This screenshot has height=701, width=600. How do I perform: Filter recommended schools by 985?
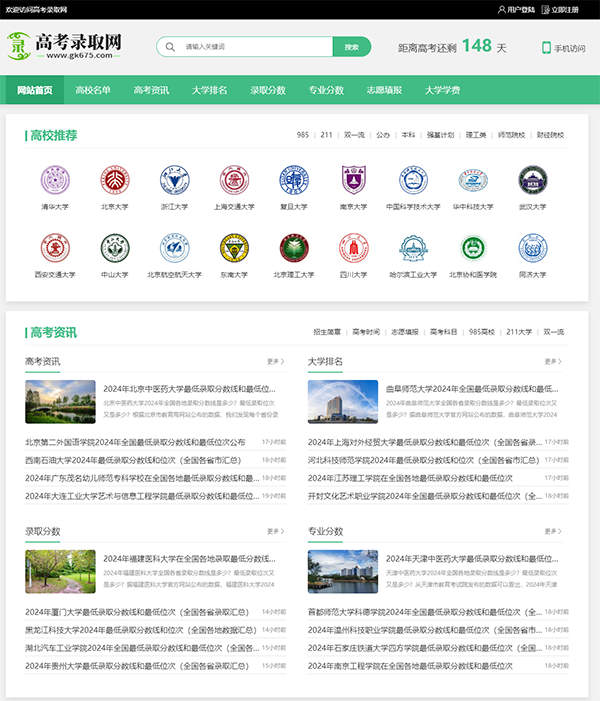(x=303, y=135)
